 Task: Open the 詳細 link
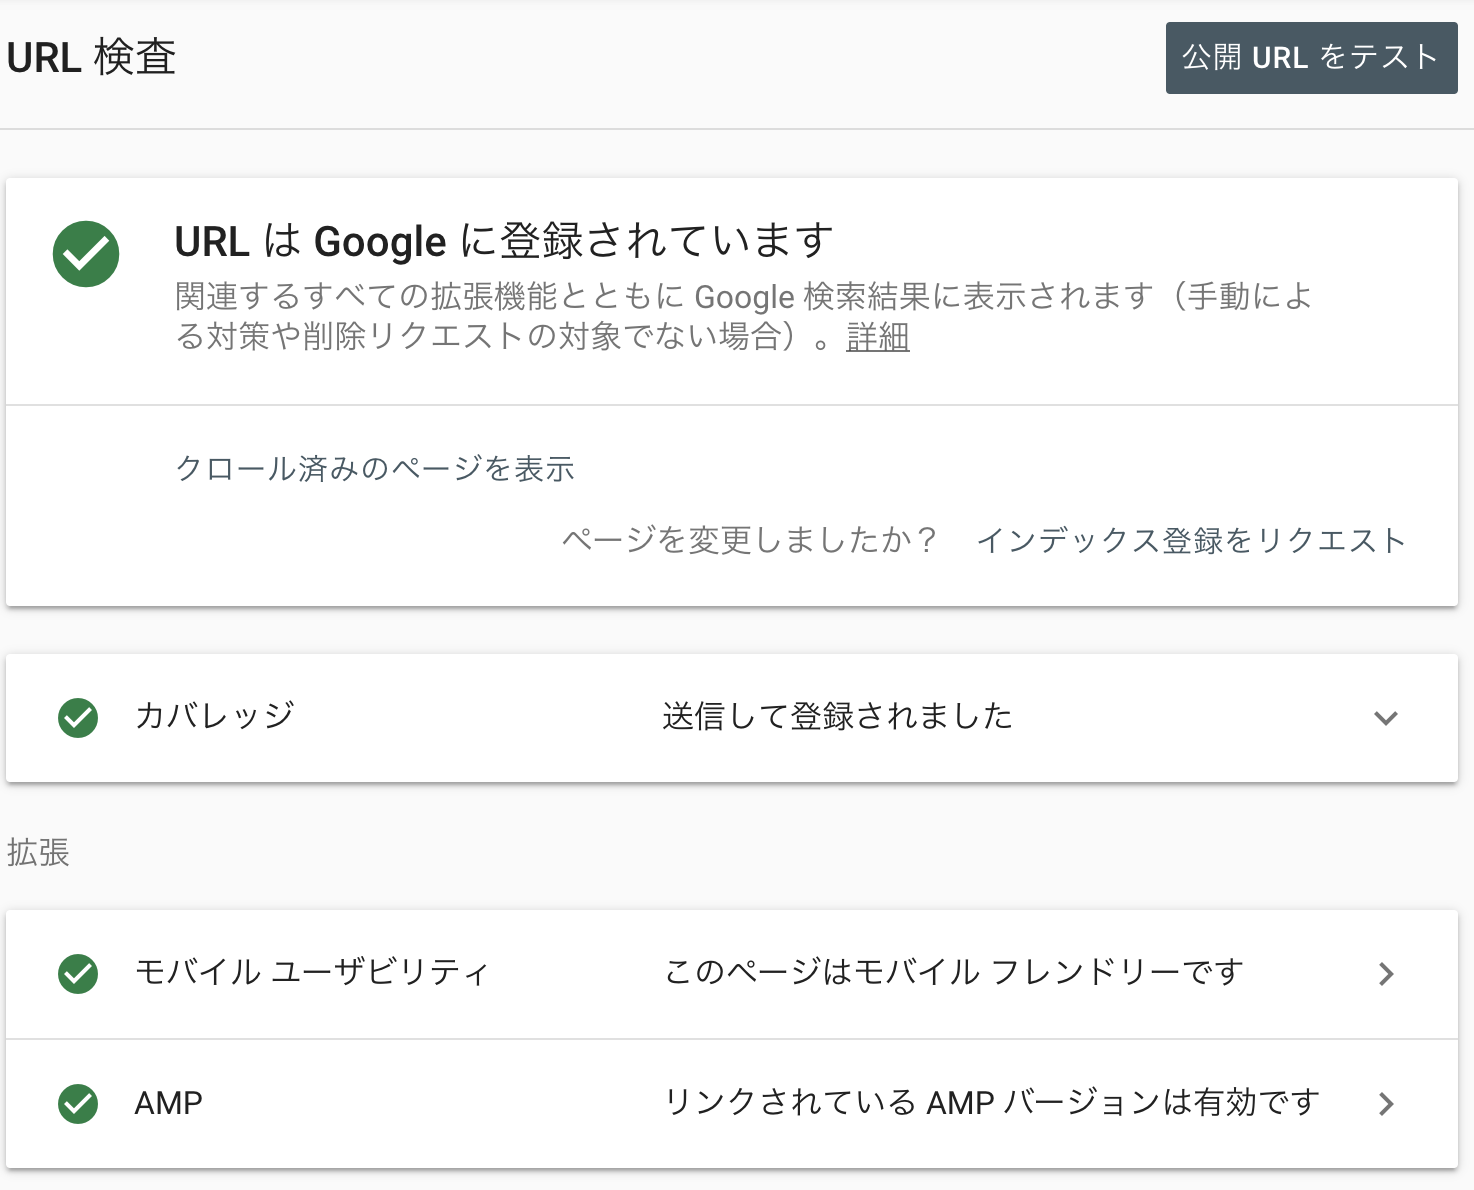(x=878, y=337)
